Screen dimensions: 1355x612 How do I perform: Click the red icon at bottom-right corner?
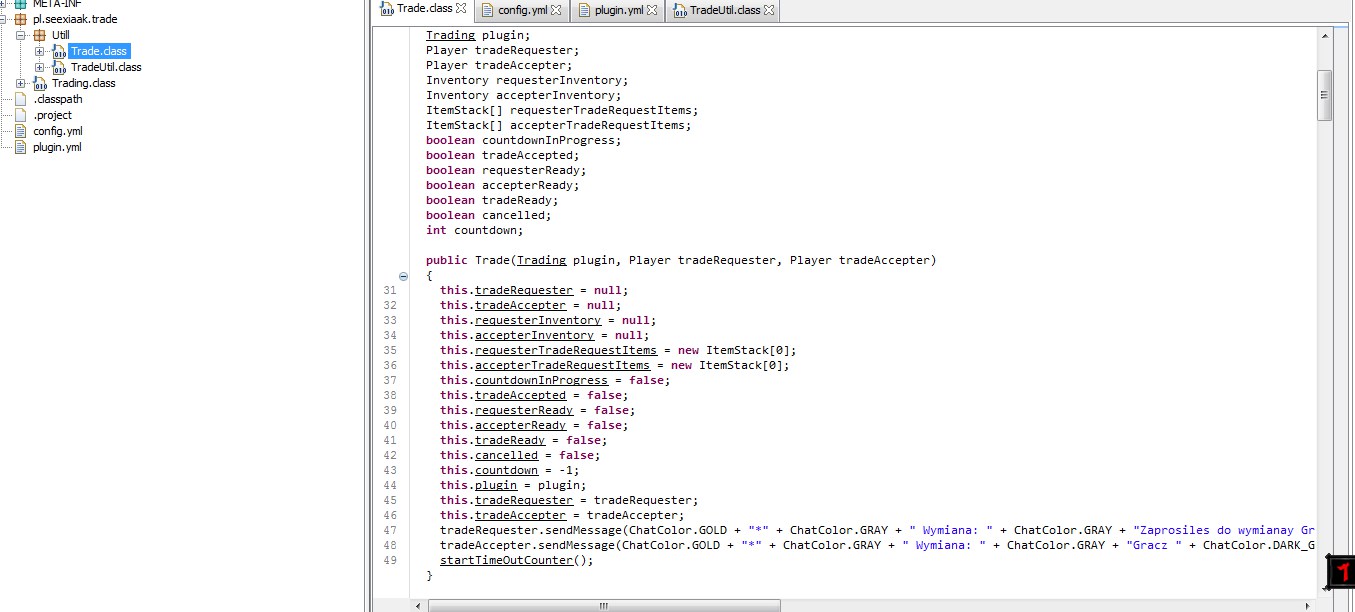click(1340, 573)
